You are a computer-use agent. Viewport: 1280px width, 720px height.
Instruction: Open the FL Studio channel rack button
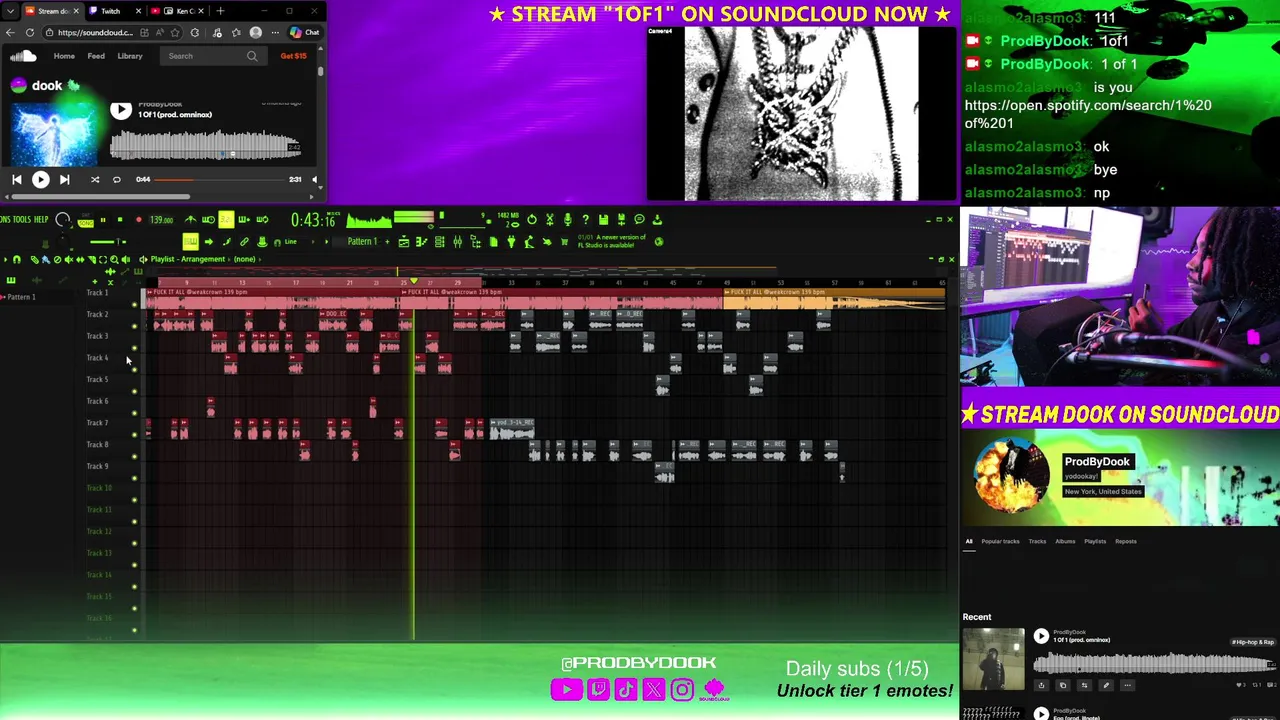click(x=439, y=242)
